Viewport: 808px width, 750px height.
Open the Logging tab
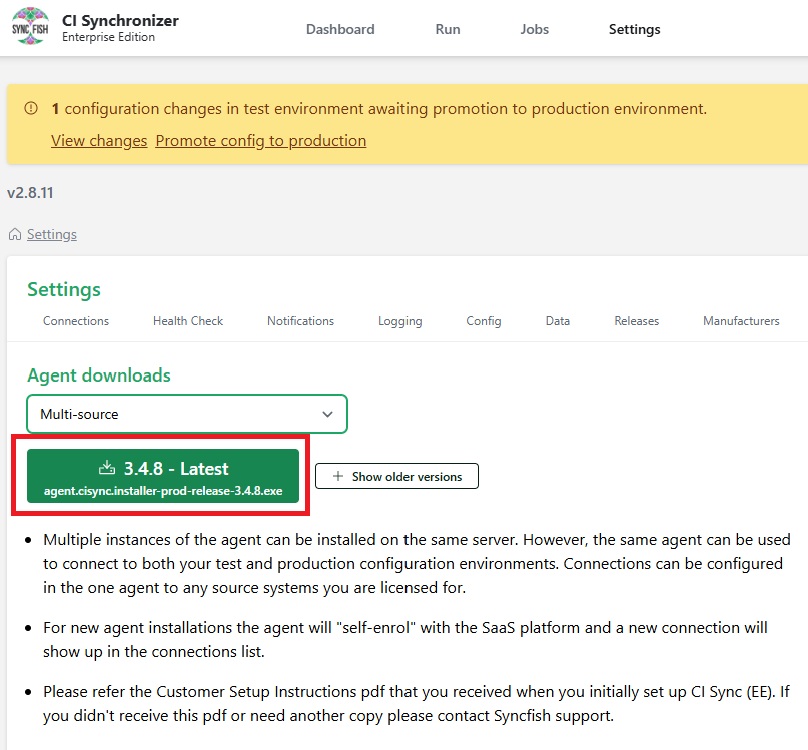[x=400, y=321]
